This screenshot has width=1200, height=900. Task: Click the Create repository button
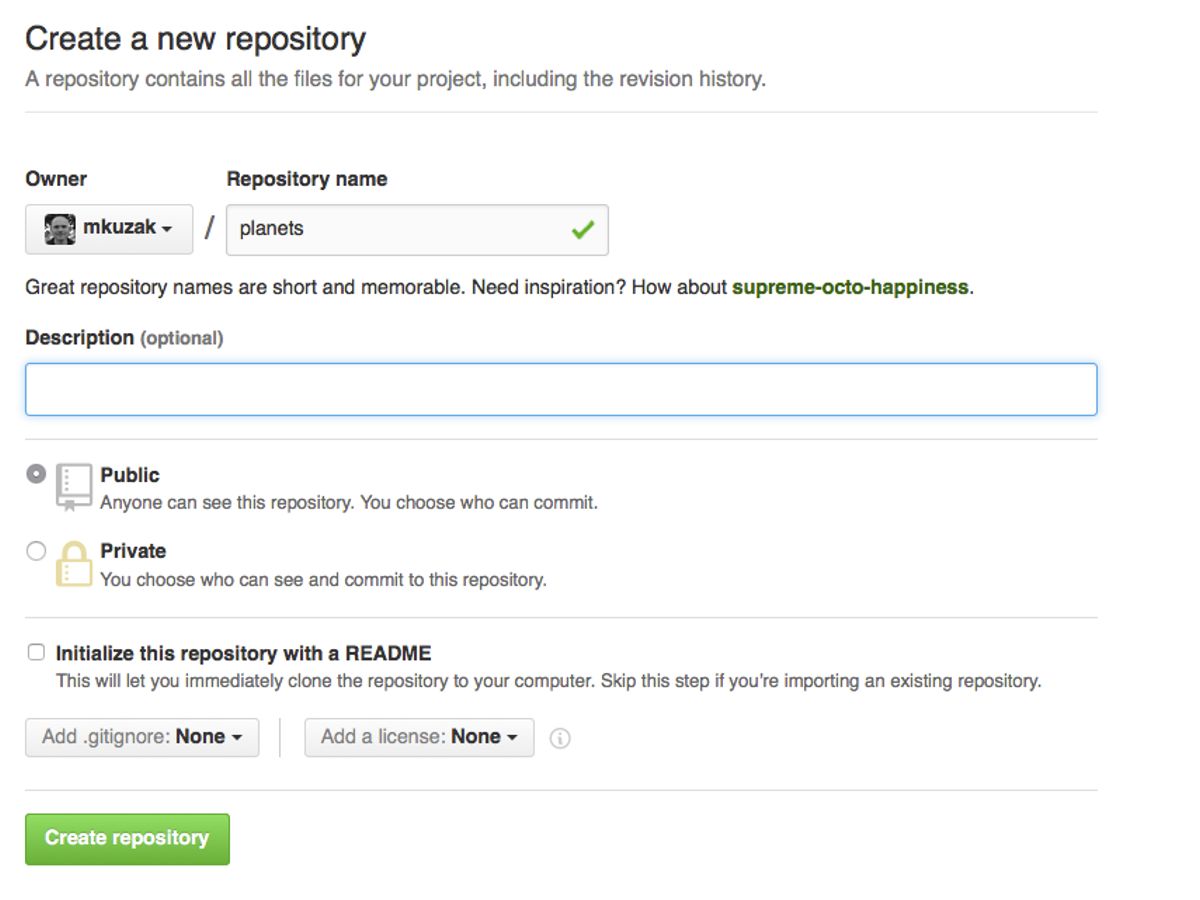(x=127, y=838)
